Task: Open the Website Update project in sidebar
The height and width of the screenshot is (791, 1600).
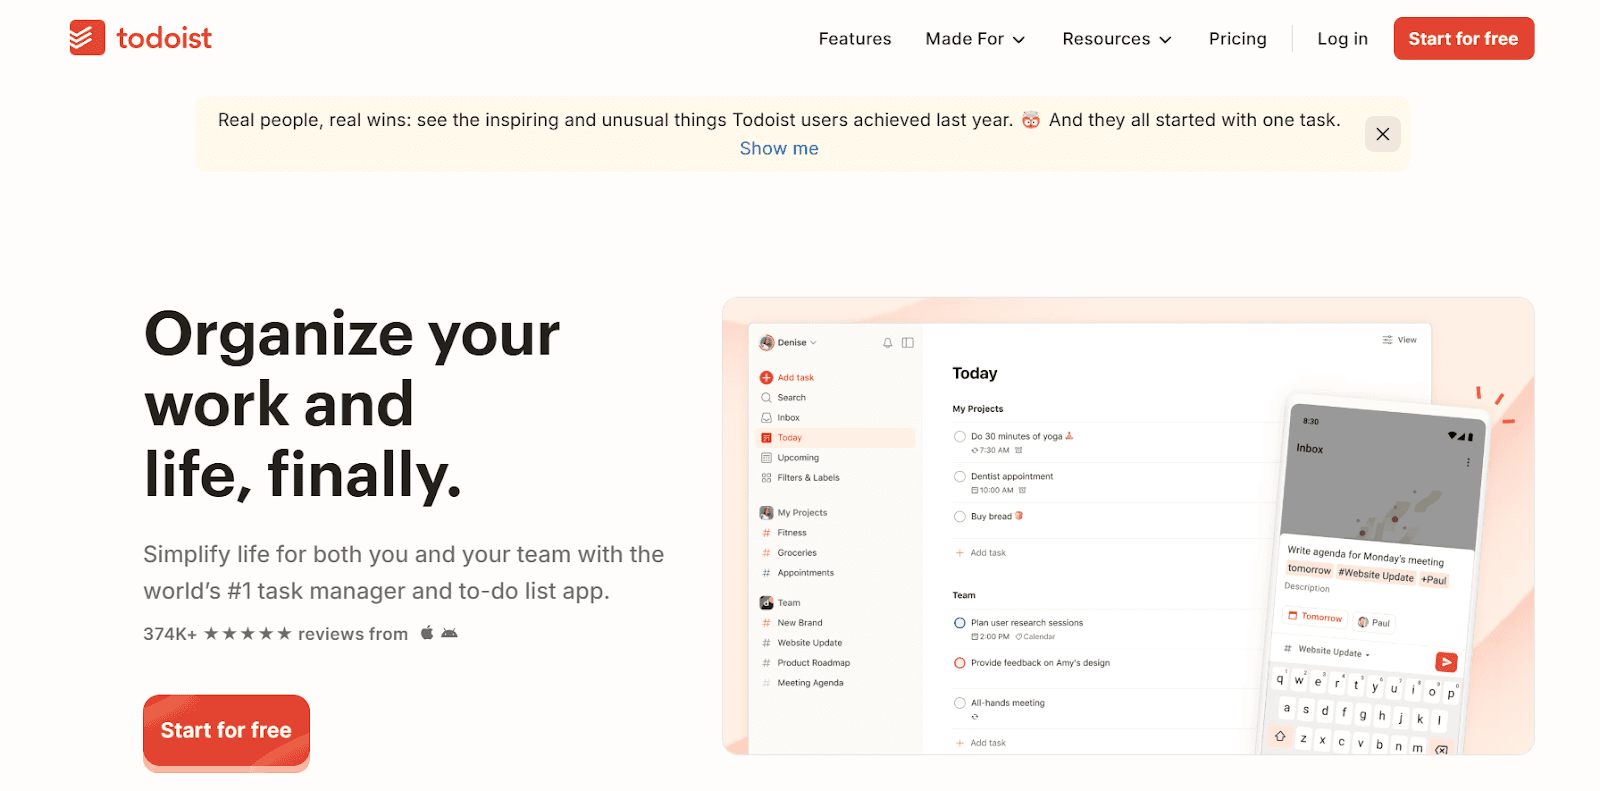Action: pyautogui.click(x=810, y=643)
